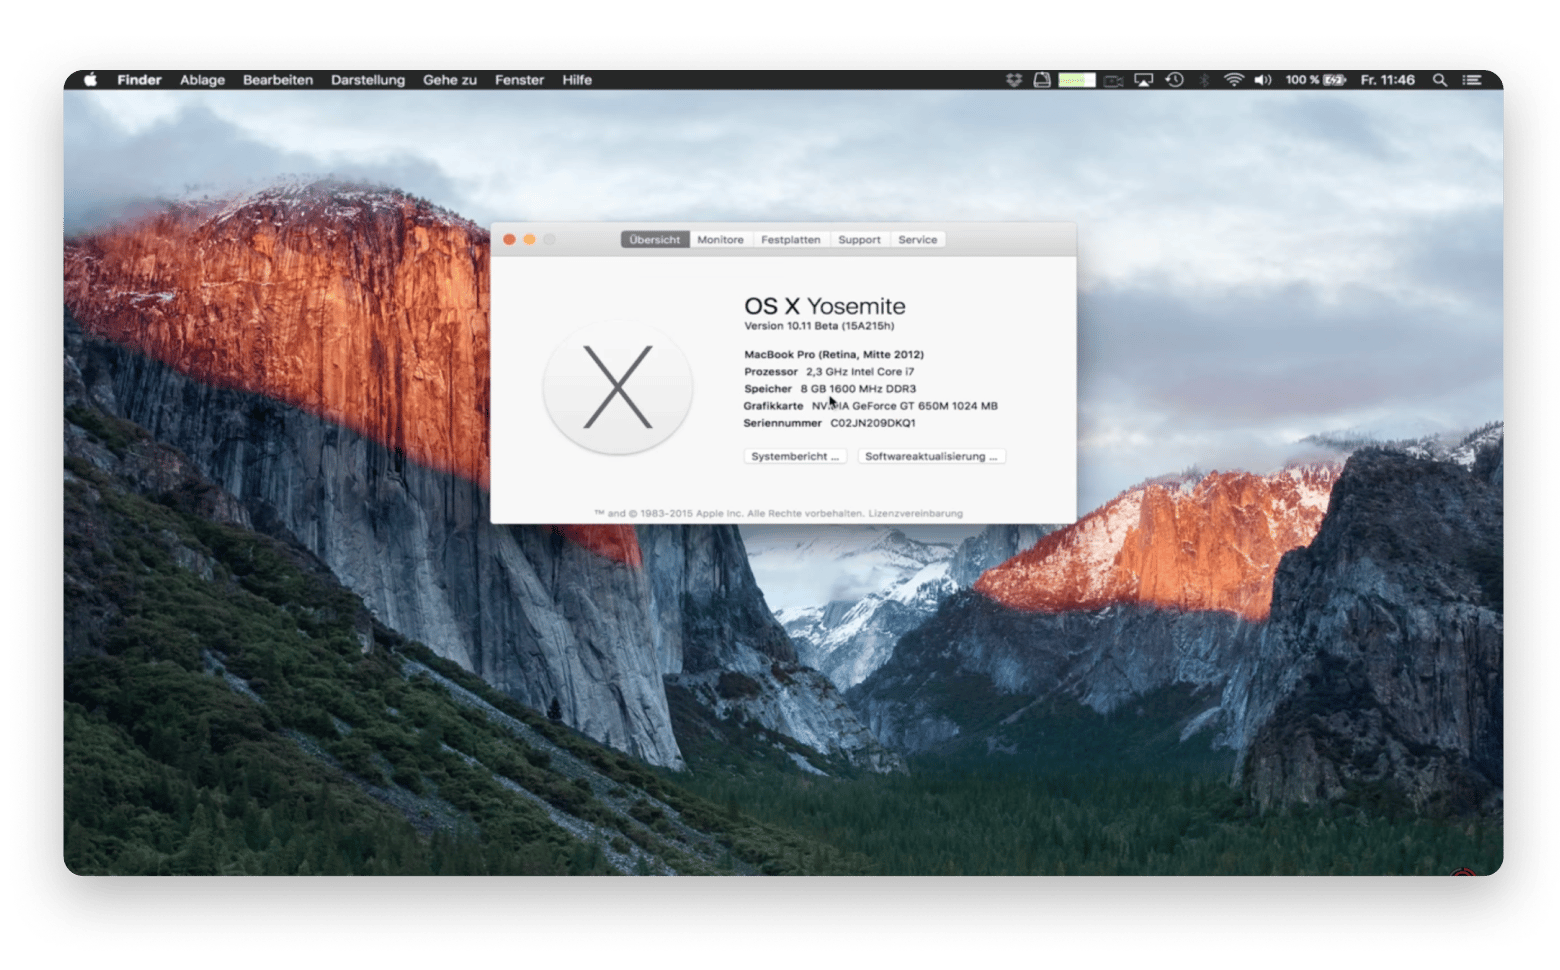The height and width of the screenshot is (970, 1560).
Task: Close the About This Mac window
Action: (x=509, y=239)
